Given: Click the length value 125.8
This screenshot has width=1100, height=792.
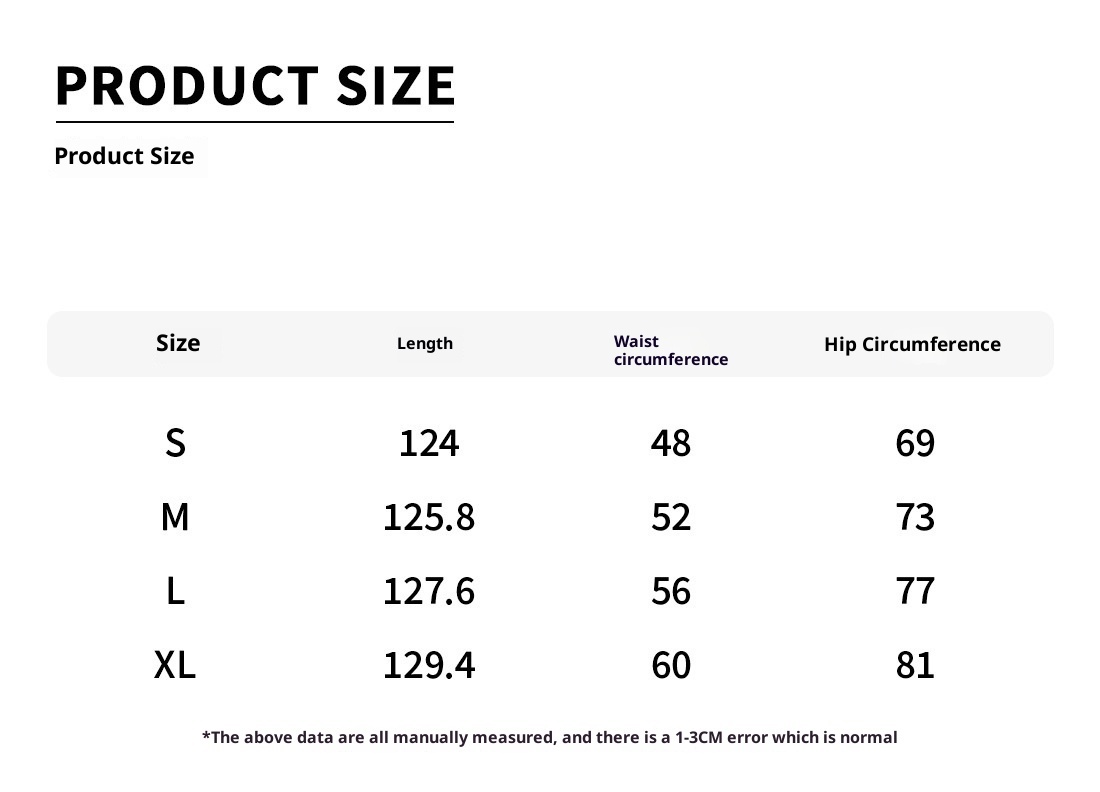Looking at the screenshot, I should (x=429, y=517).
